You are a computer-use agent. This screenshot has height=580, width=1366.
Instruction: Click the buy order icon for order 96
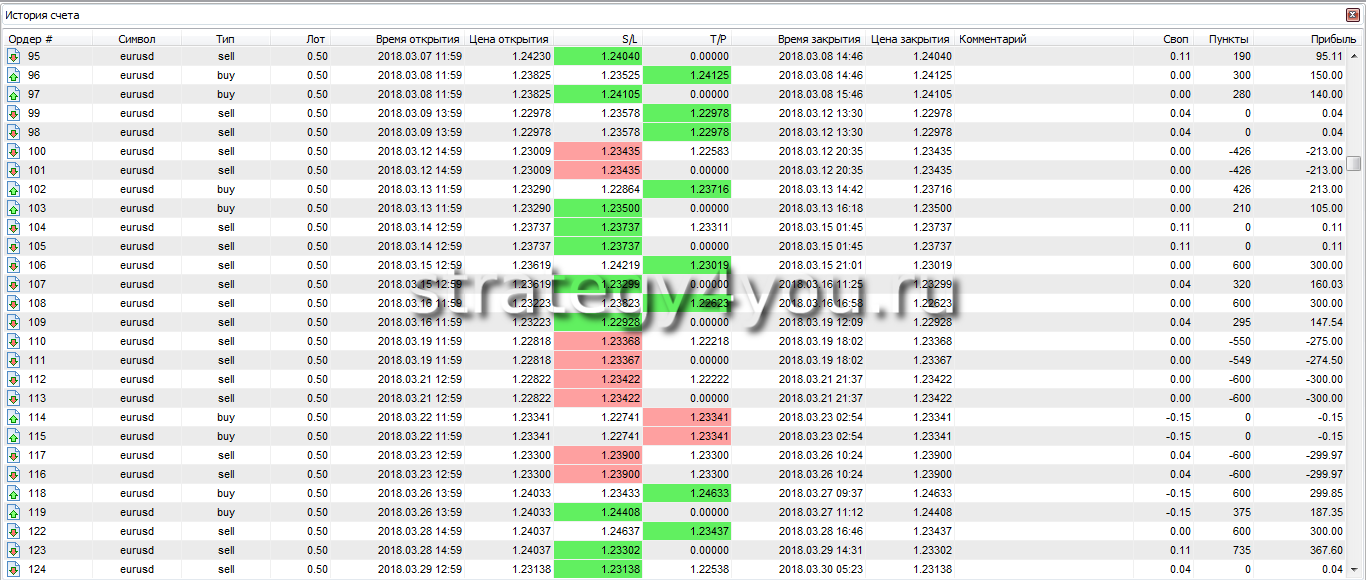pyautogui.click(x=14, y=75)
